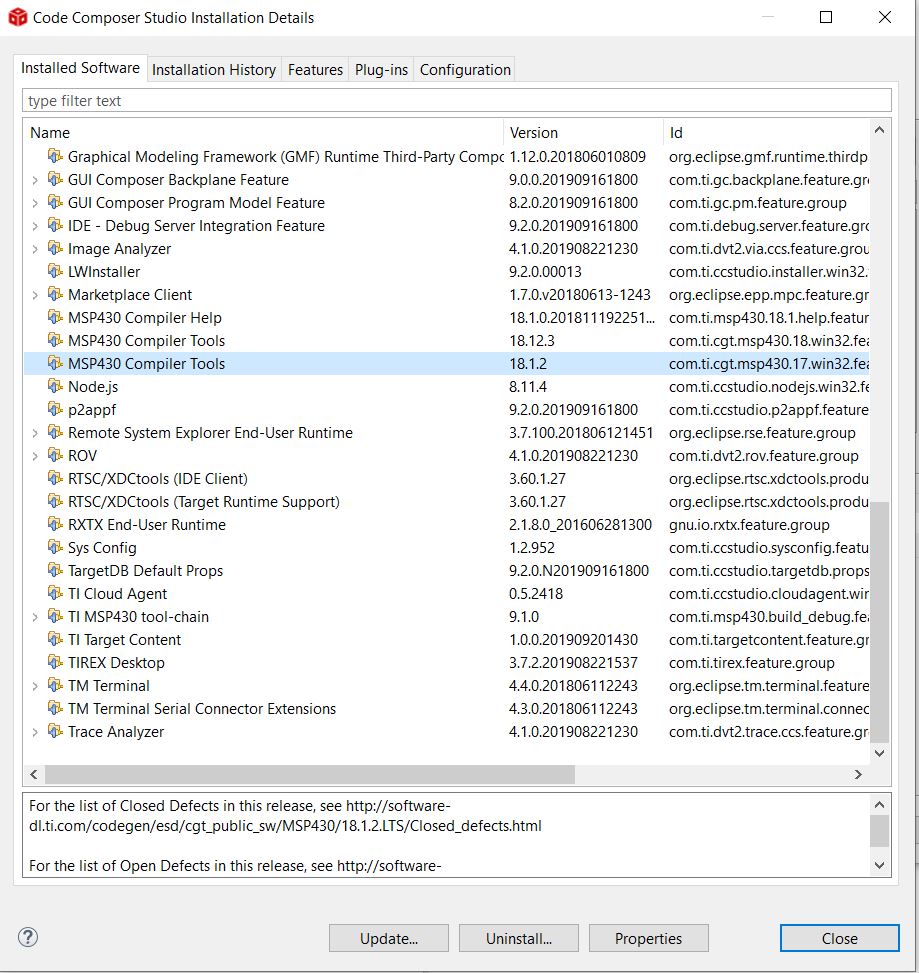This screenshot has width=919, height=973.
Task: Click version '1.2.952' of Sys Config
Action: [x=532, y=547]
